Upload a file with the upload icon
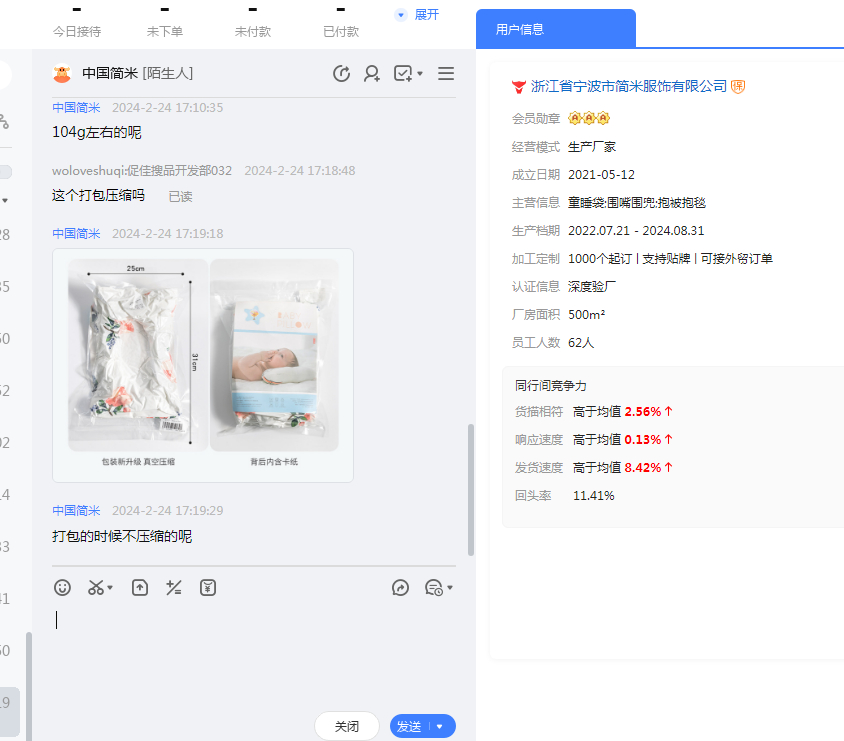 point(140,588)
